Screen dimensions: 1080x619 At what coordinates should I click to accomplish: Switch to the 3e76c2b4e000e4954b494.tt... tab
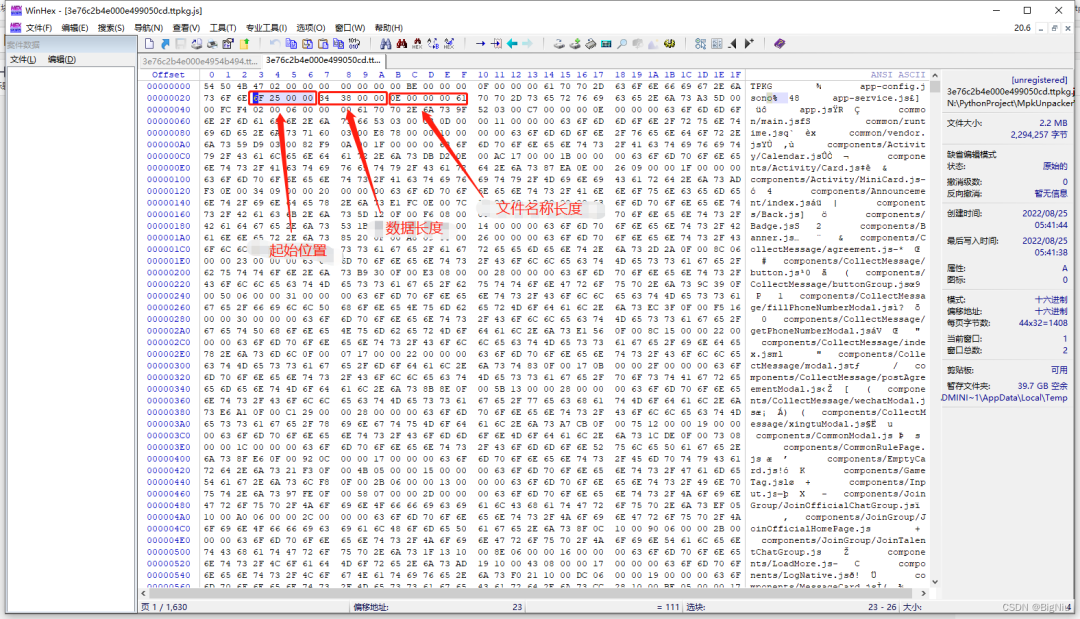(x=200, y=61)
